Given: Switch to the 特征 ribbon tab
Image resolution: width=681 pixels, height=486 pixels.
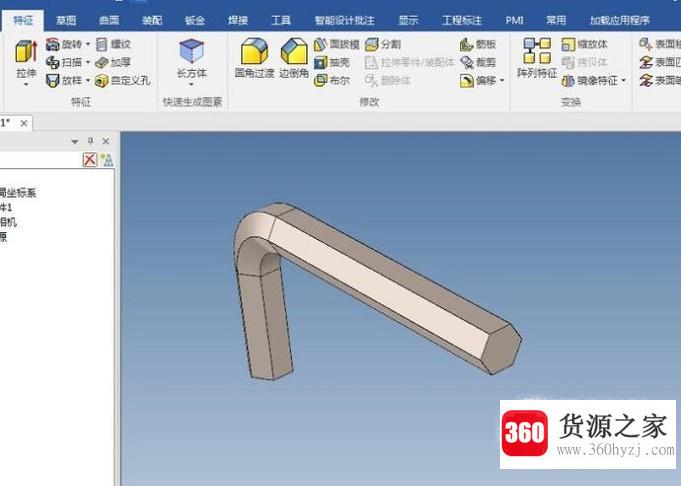Looking at the screenshot, I should point(23,20).
